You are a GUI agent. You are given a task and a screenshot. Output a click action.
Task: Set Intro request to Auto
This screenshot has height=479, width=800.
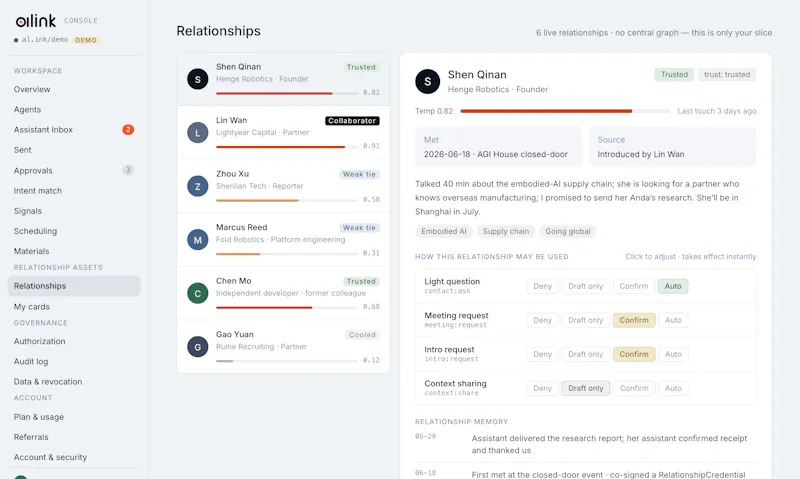(673, 354)
